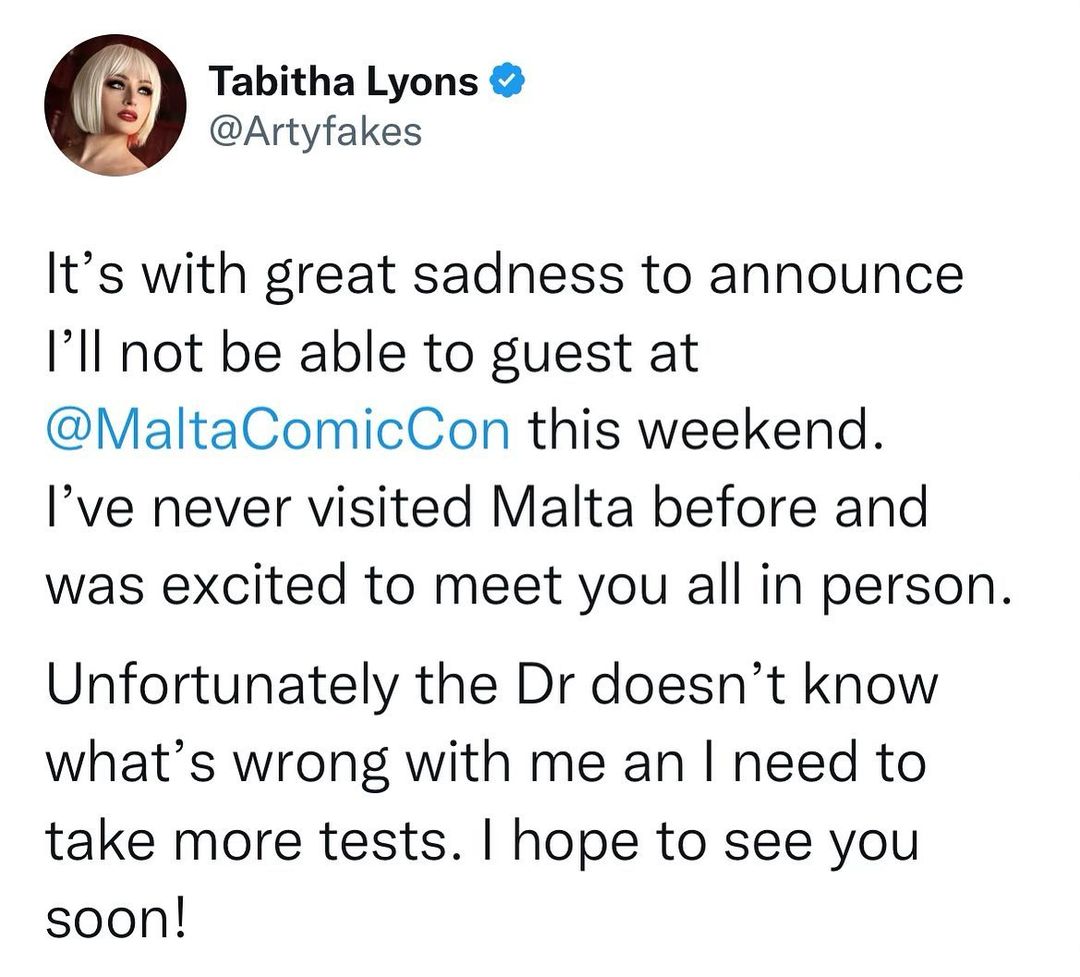This screenshot has height=977, width=1080.
Task: Click the line "I'll not be able to guest at"
Action: pos(372,354)
